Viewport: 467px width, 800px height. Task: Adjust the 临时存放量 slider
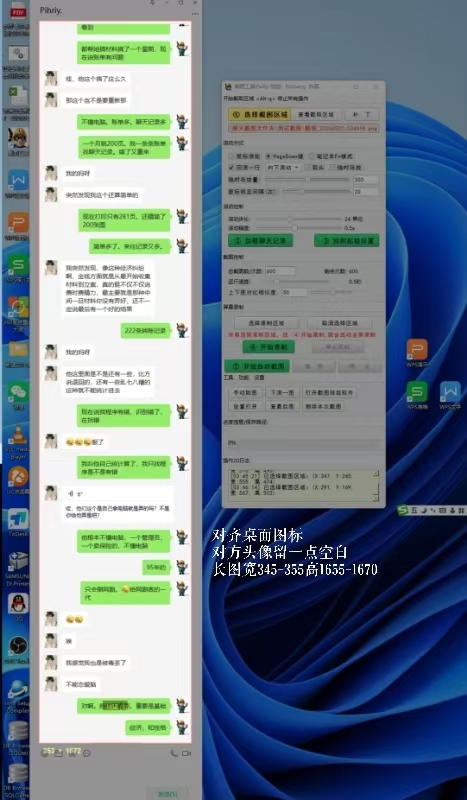(x=308, y=180)
